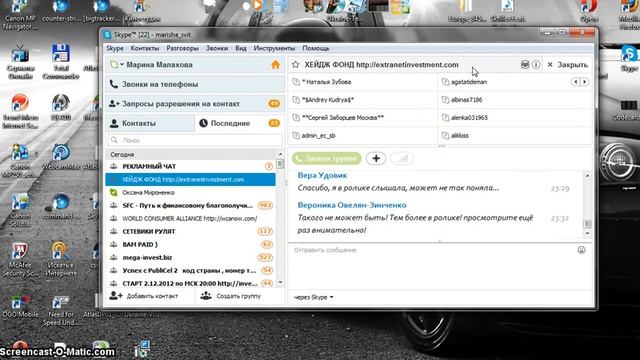Open the emoticon picker in message box

581,250
